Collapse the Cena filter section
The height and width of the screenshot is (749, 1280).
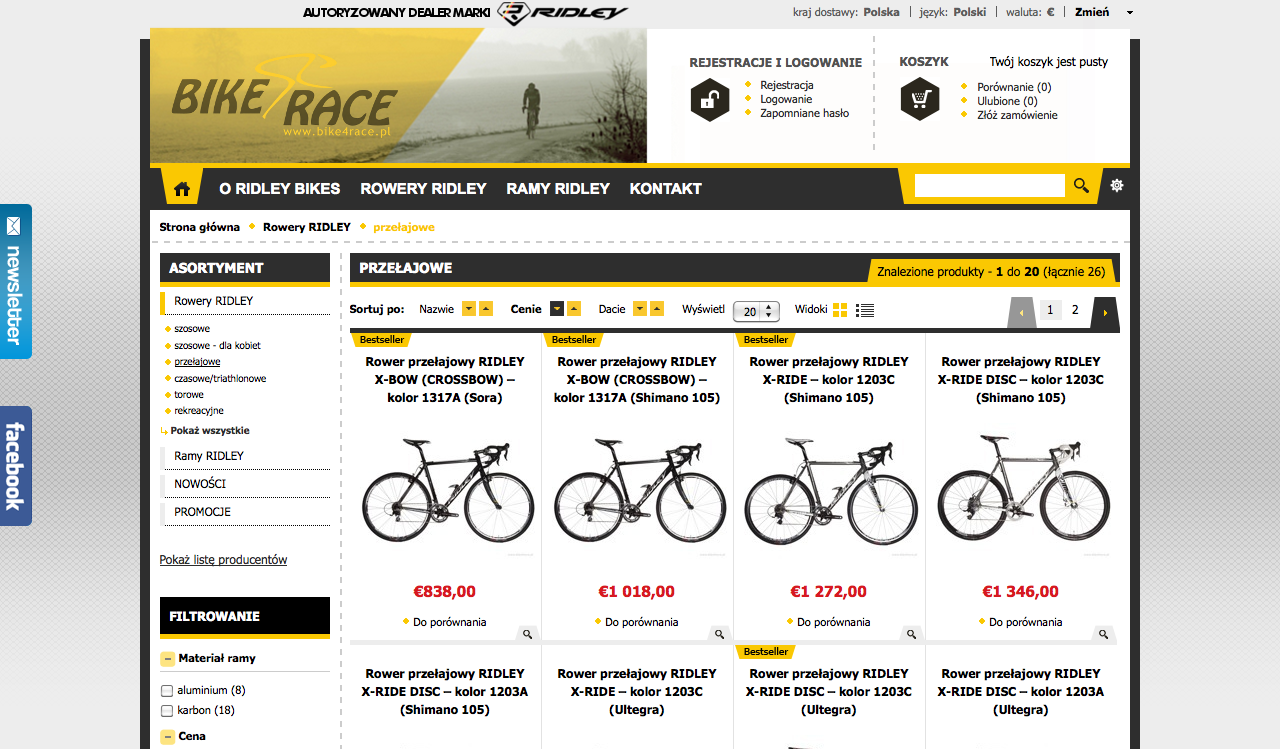[168, 738]
